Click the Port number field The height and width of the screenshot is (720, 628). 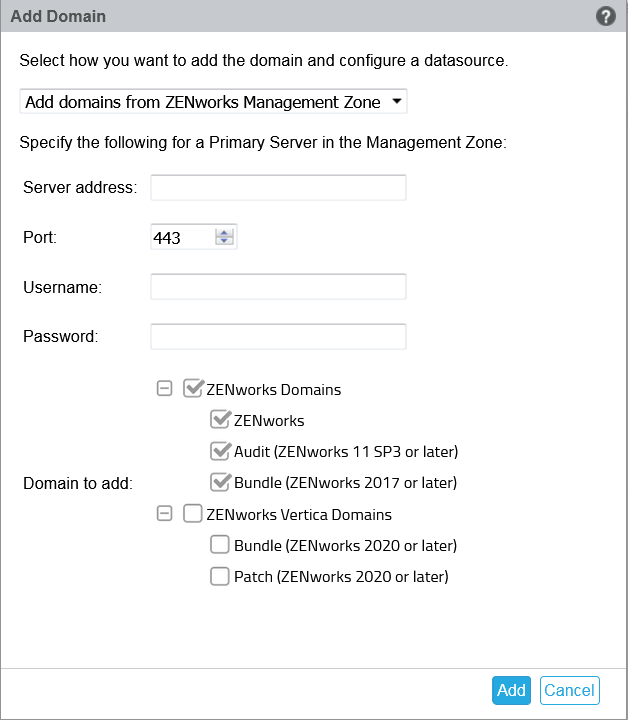[x=181, y=238]
